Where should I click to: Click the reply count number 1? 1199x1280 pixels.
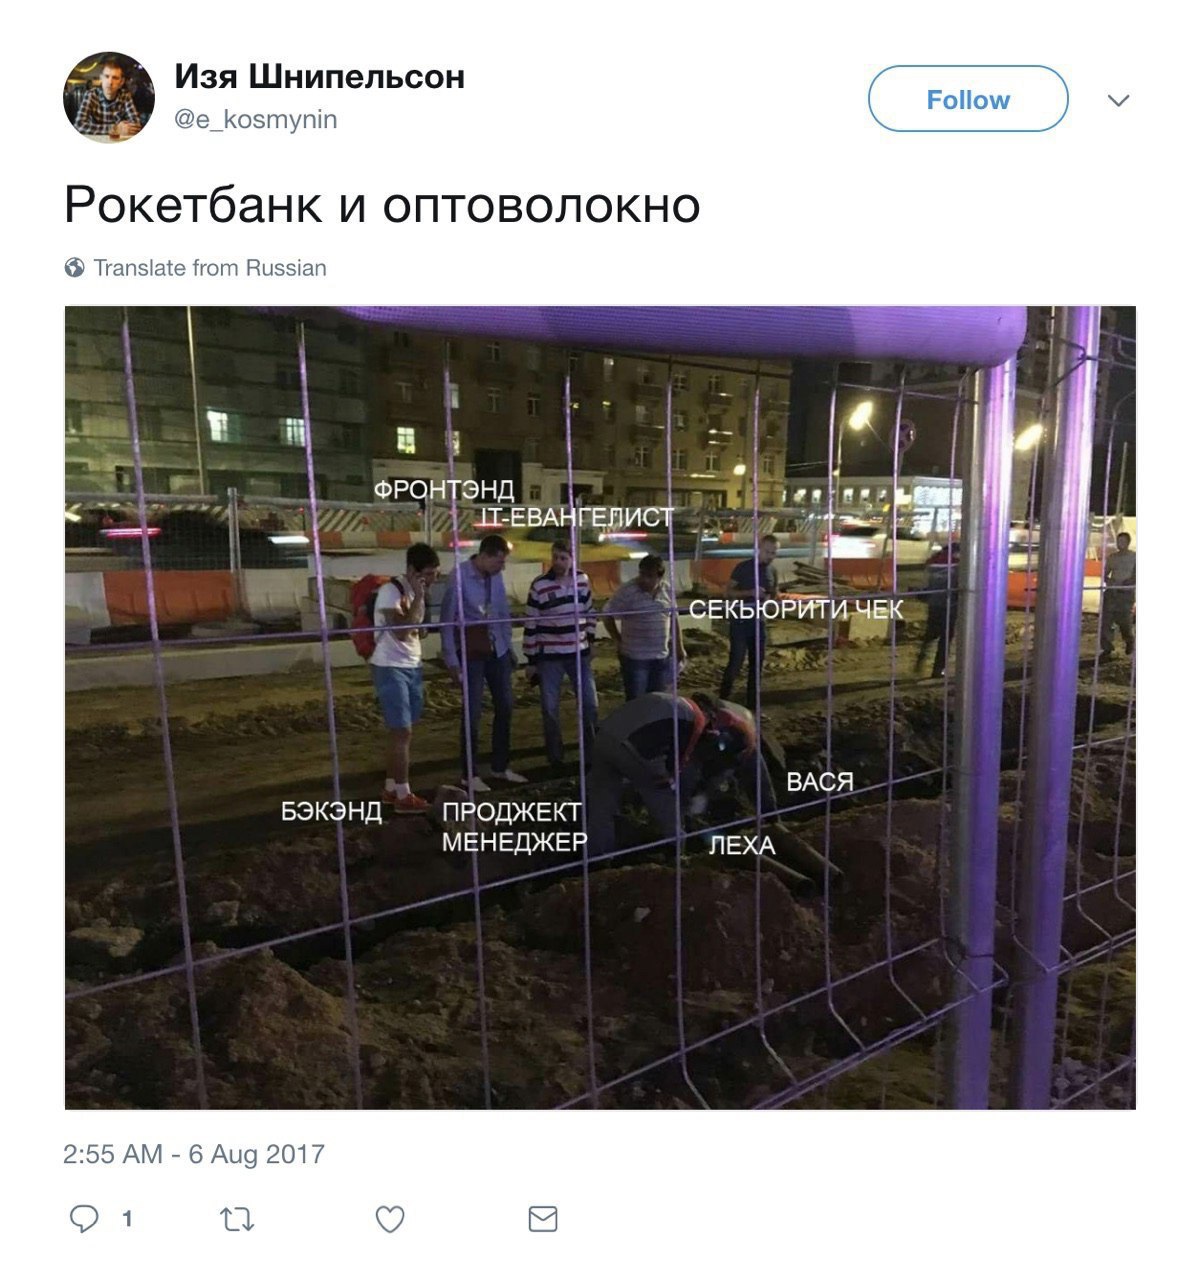pyautogui.click(x=127, y=1219)
